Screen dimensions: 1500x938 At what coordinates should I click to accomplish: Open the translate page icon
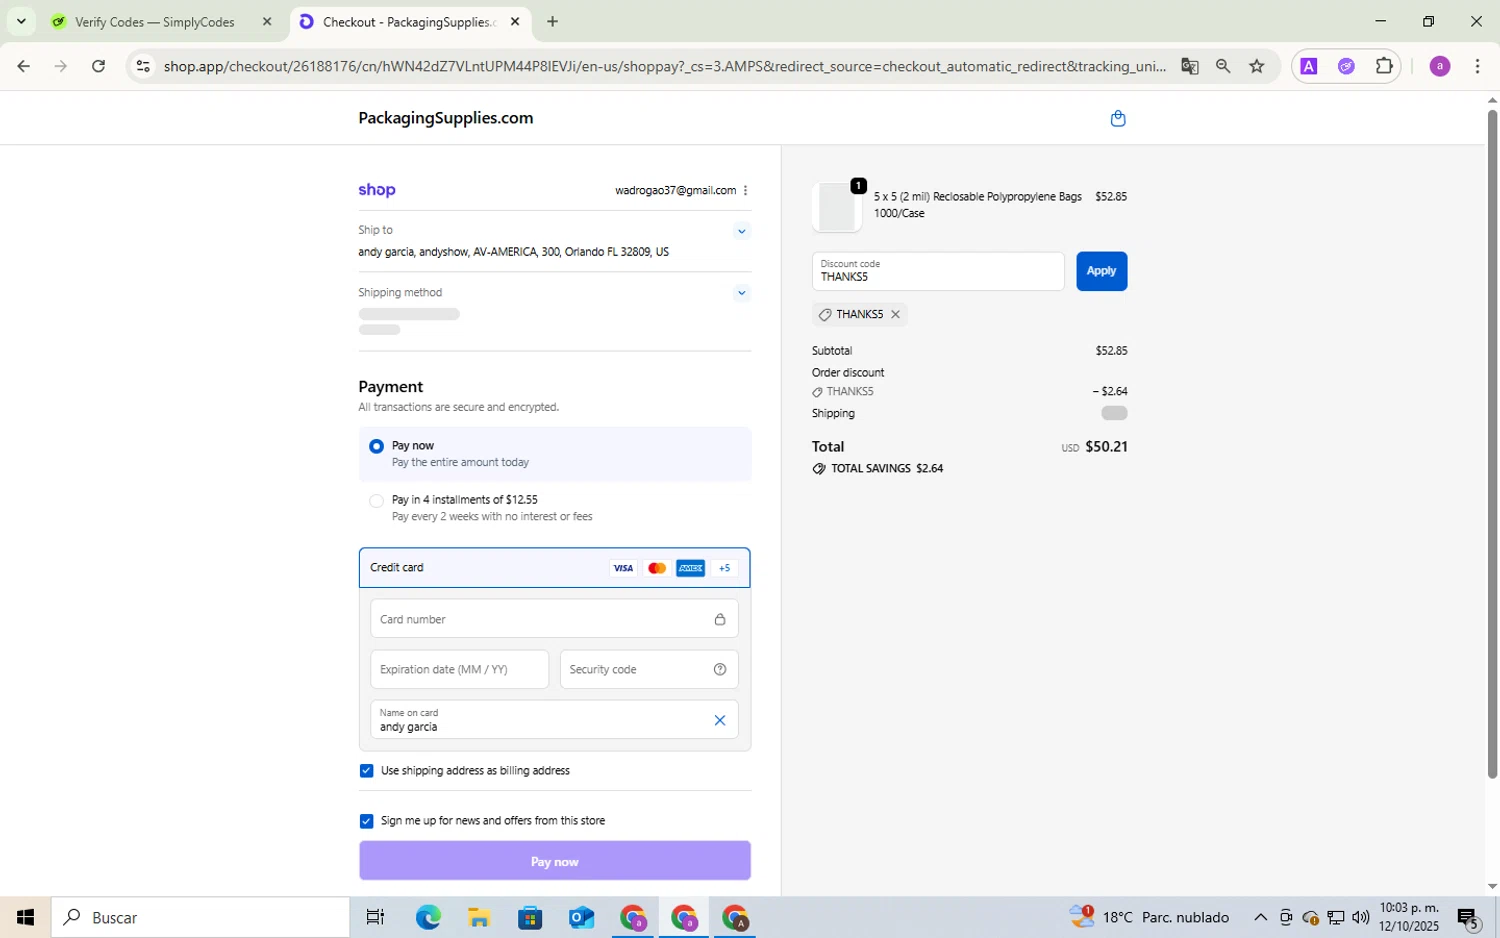(x=1189, y=66)
